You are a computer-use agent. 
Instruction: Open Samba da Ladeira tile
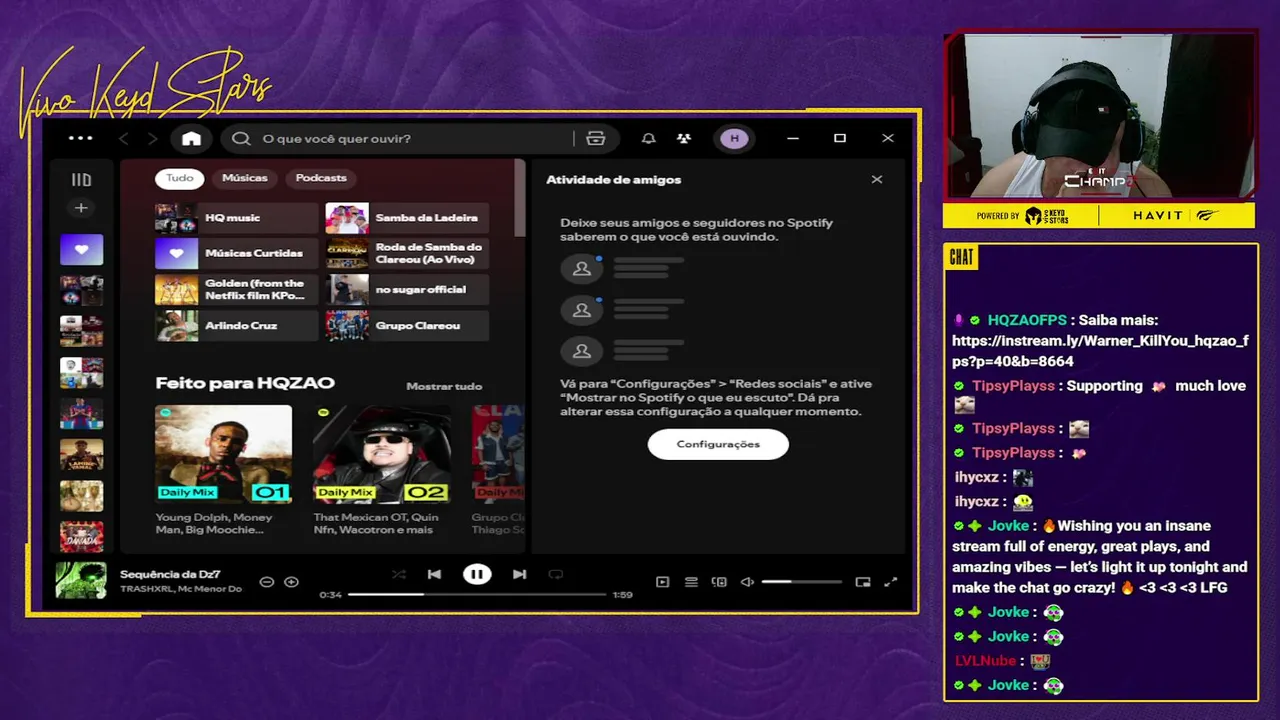[x=407, y=218]
